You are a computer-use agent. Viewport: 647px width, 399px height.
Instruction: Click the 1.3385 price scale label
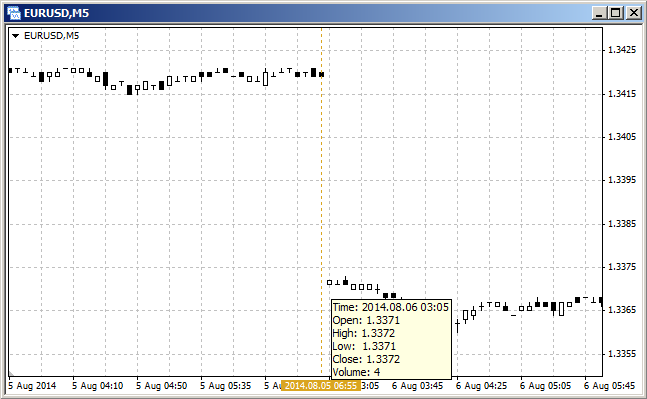tap(622, 224)
